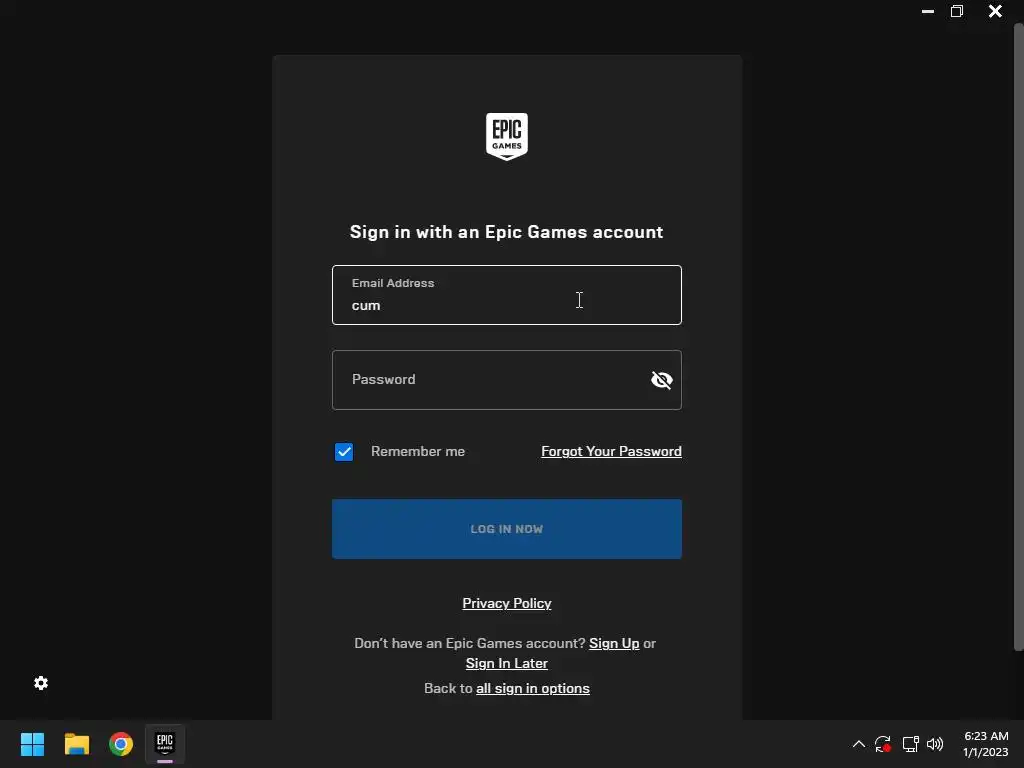This screenshot has width=1024, height=768.
Task: Launch File Explorer from taskbar
Action: [x=76, y=744]
